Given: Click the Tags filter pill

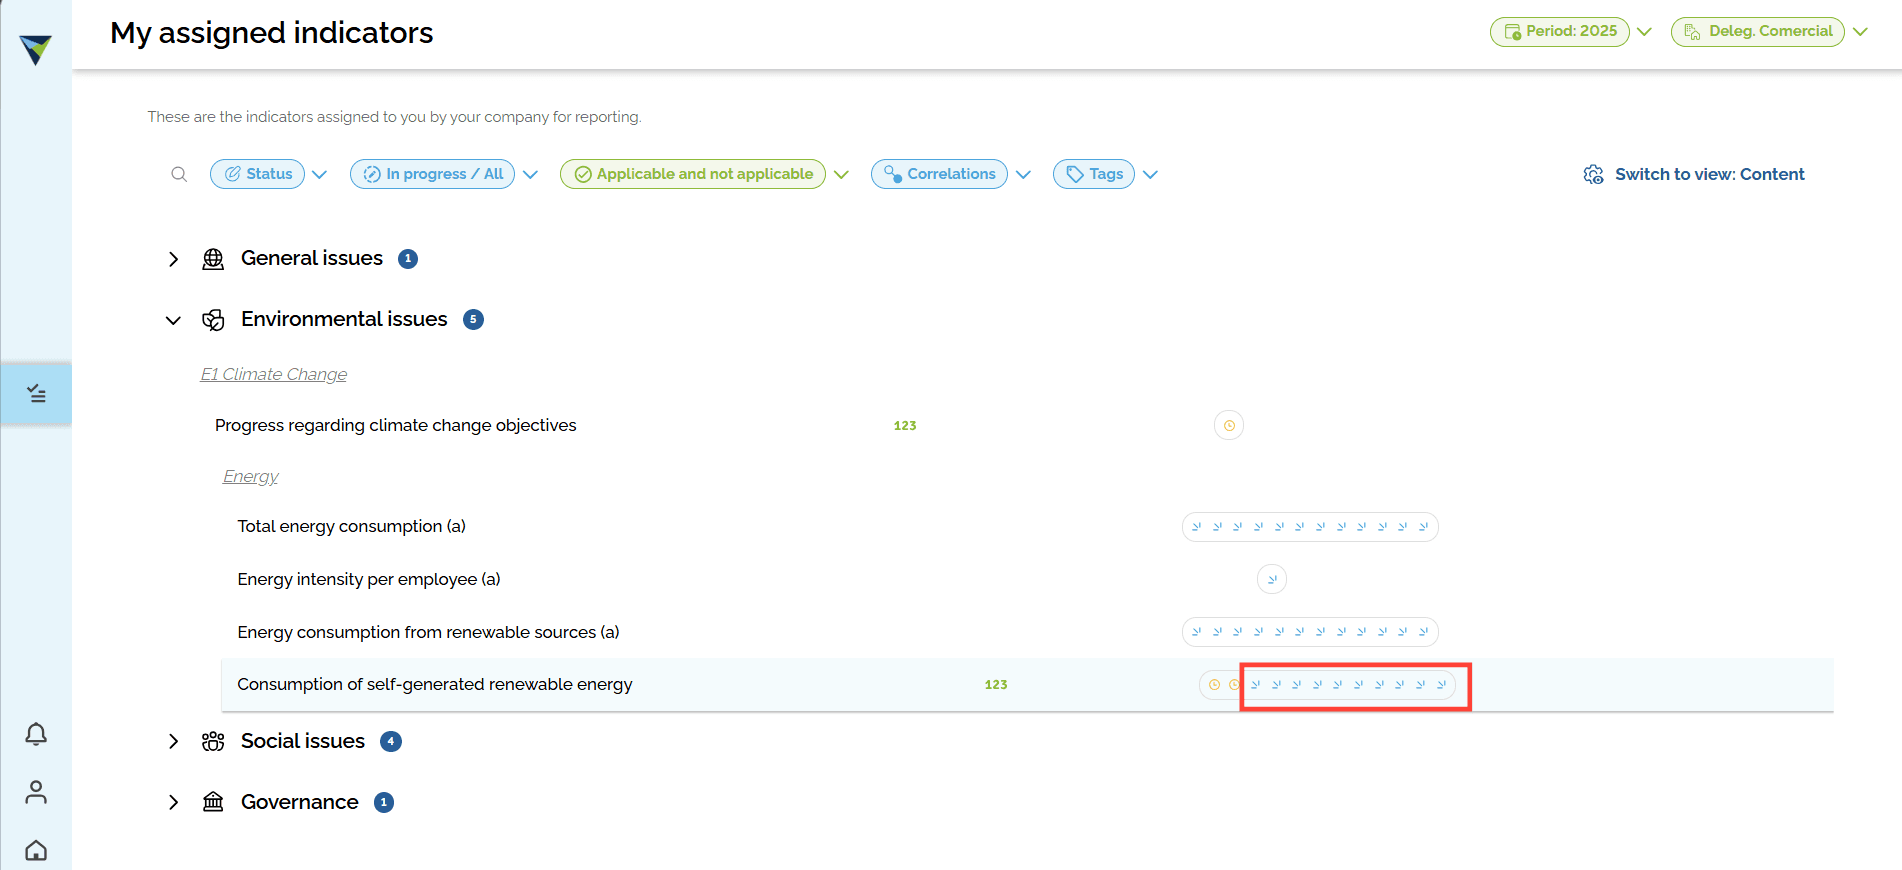Looking at the screenshot, I should pyautogui.click(x=1094, y=174).
